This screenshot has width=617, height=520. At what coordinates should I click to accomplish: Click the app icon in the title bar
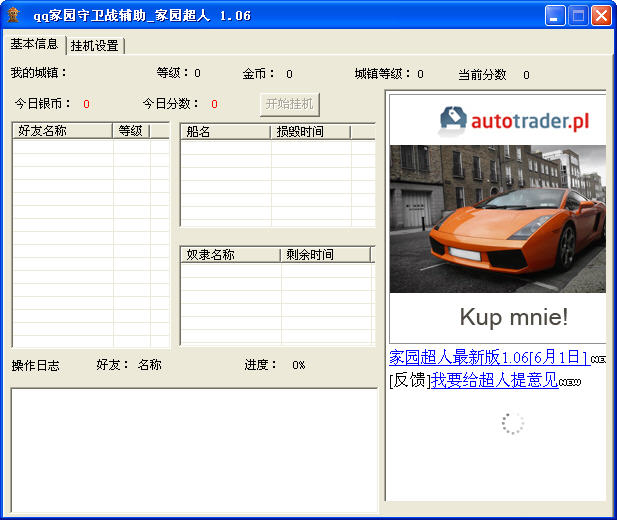tap(14, 15)
